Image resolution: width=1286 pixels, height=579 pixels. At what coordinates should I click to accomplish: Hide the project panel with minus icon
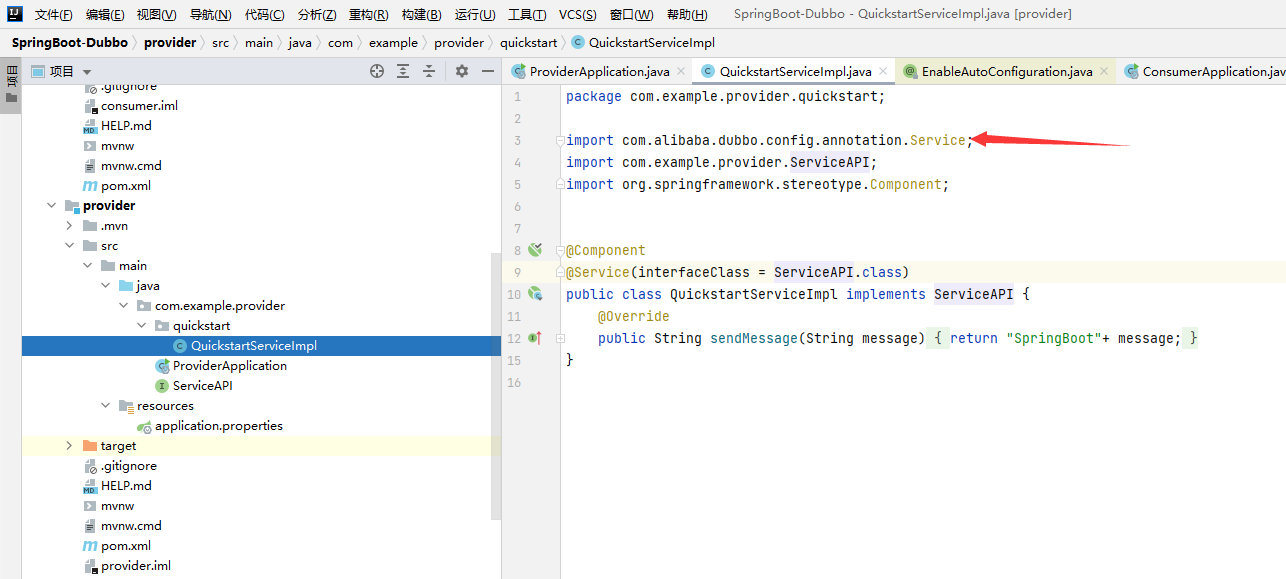coord(488,71)
